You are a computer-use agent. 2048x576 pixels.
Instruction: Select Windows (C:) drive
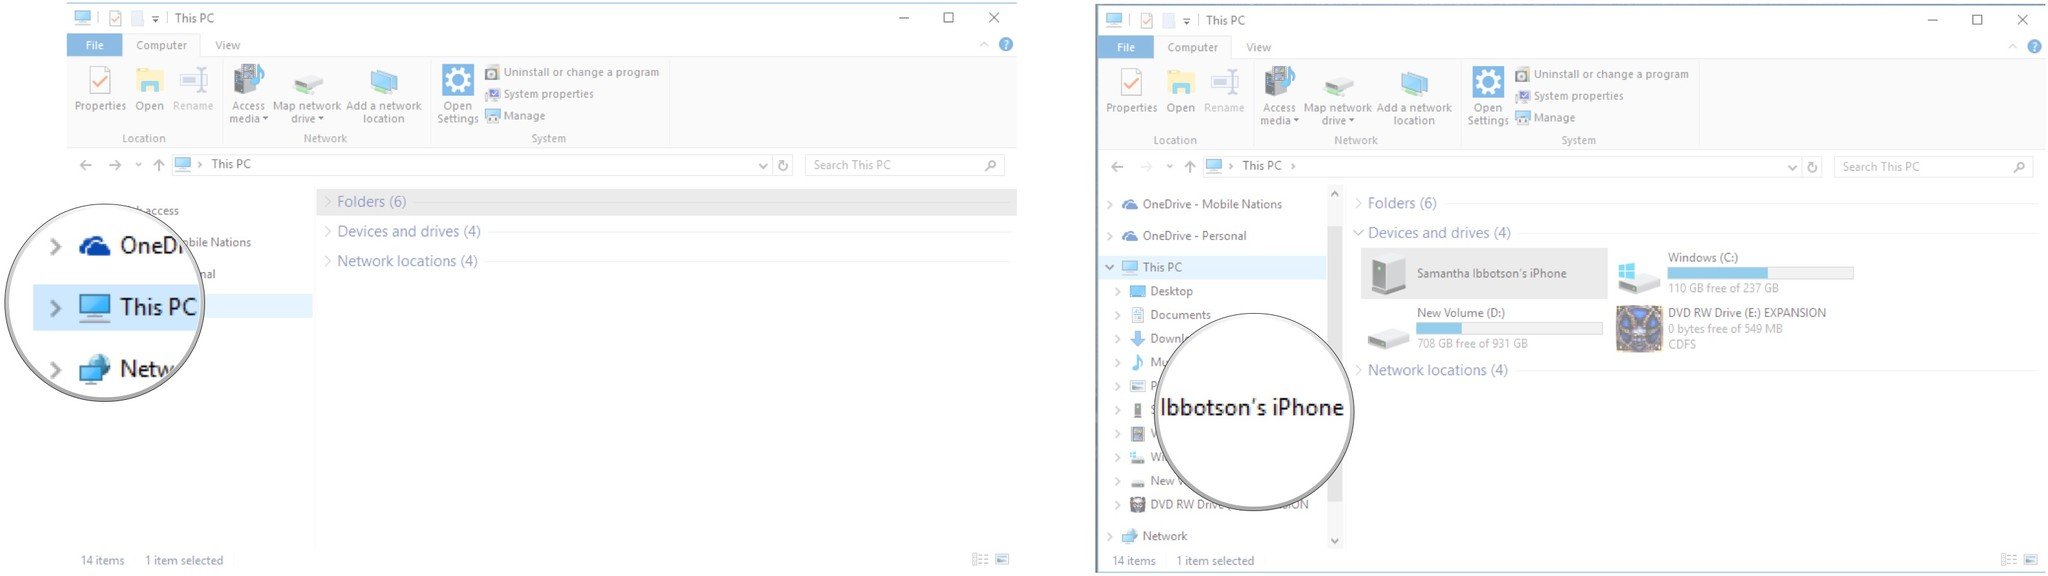click(1736, 272)
